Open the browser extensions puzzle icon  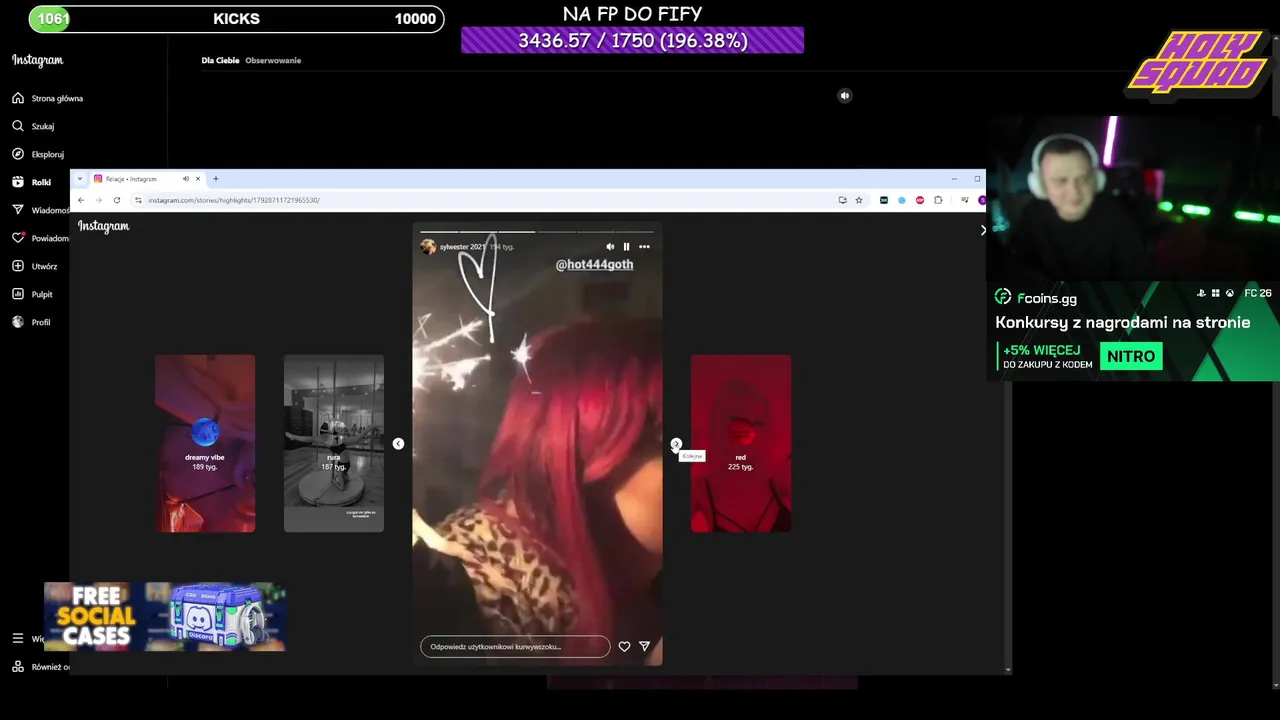pyautogui.click(x=938, y=200)
